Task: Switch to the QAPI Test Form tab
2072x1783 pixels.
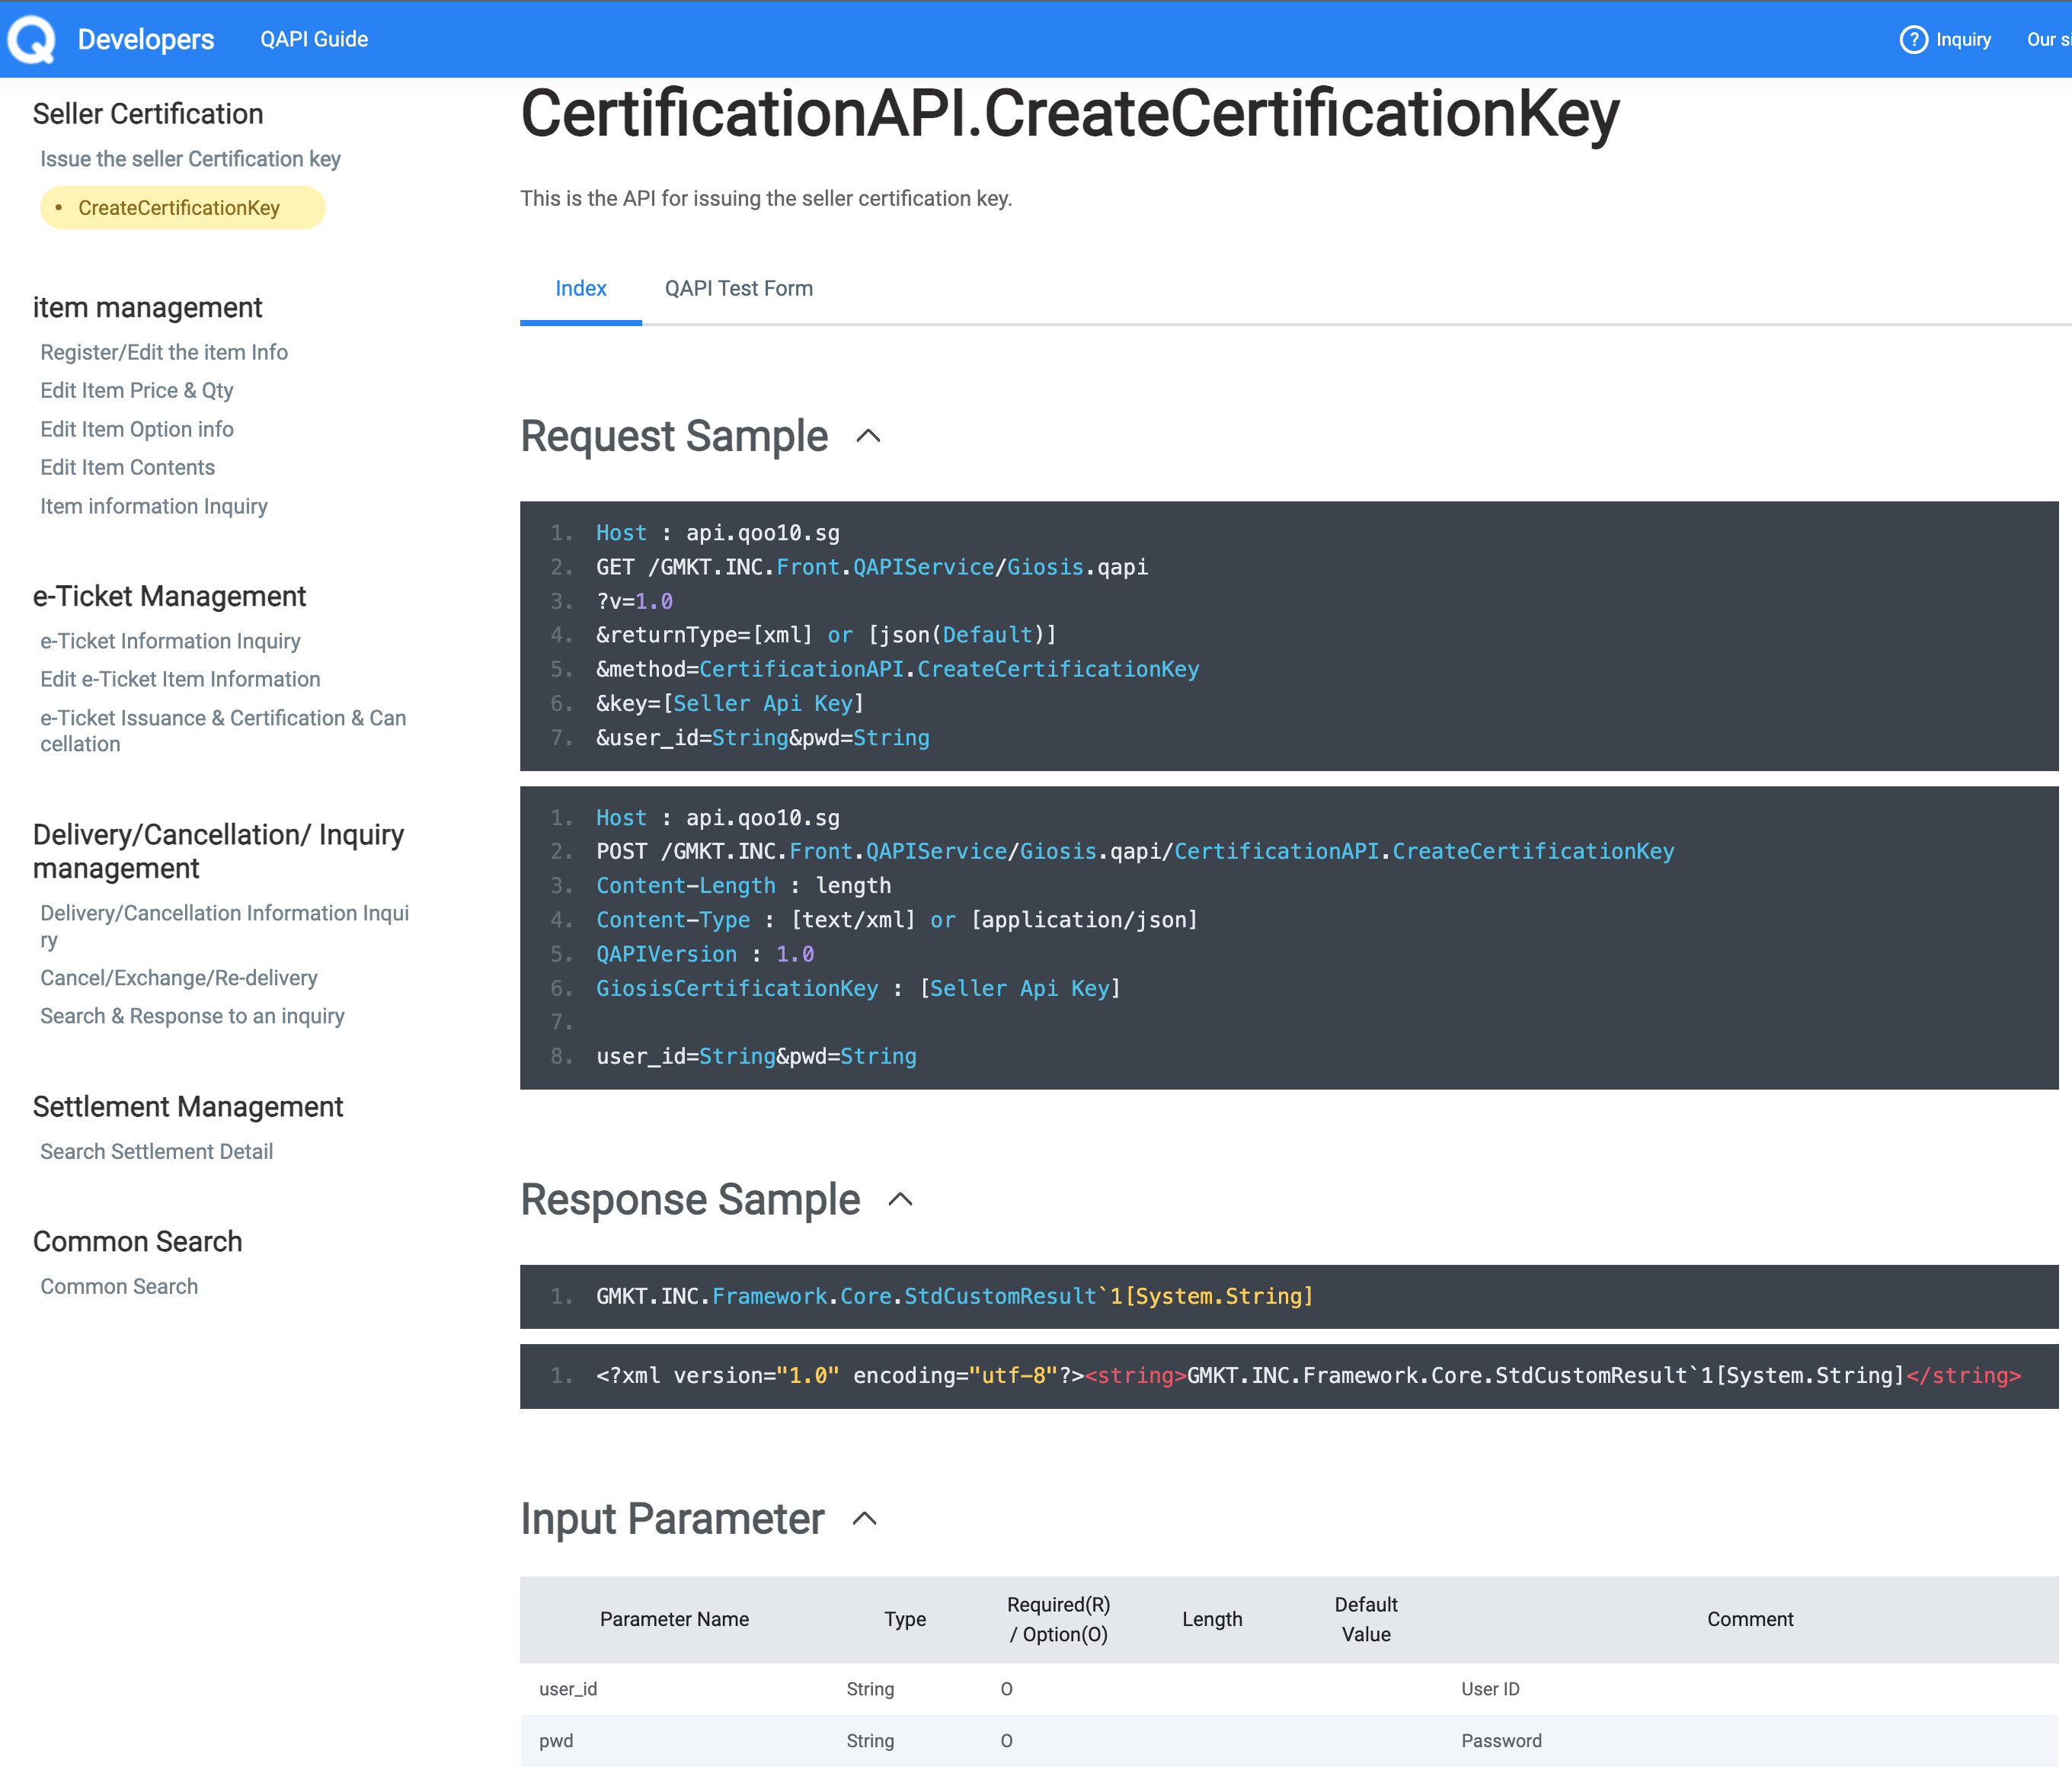Action: (x=738, y=288)
